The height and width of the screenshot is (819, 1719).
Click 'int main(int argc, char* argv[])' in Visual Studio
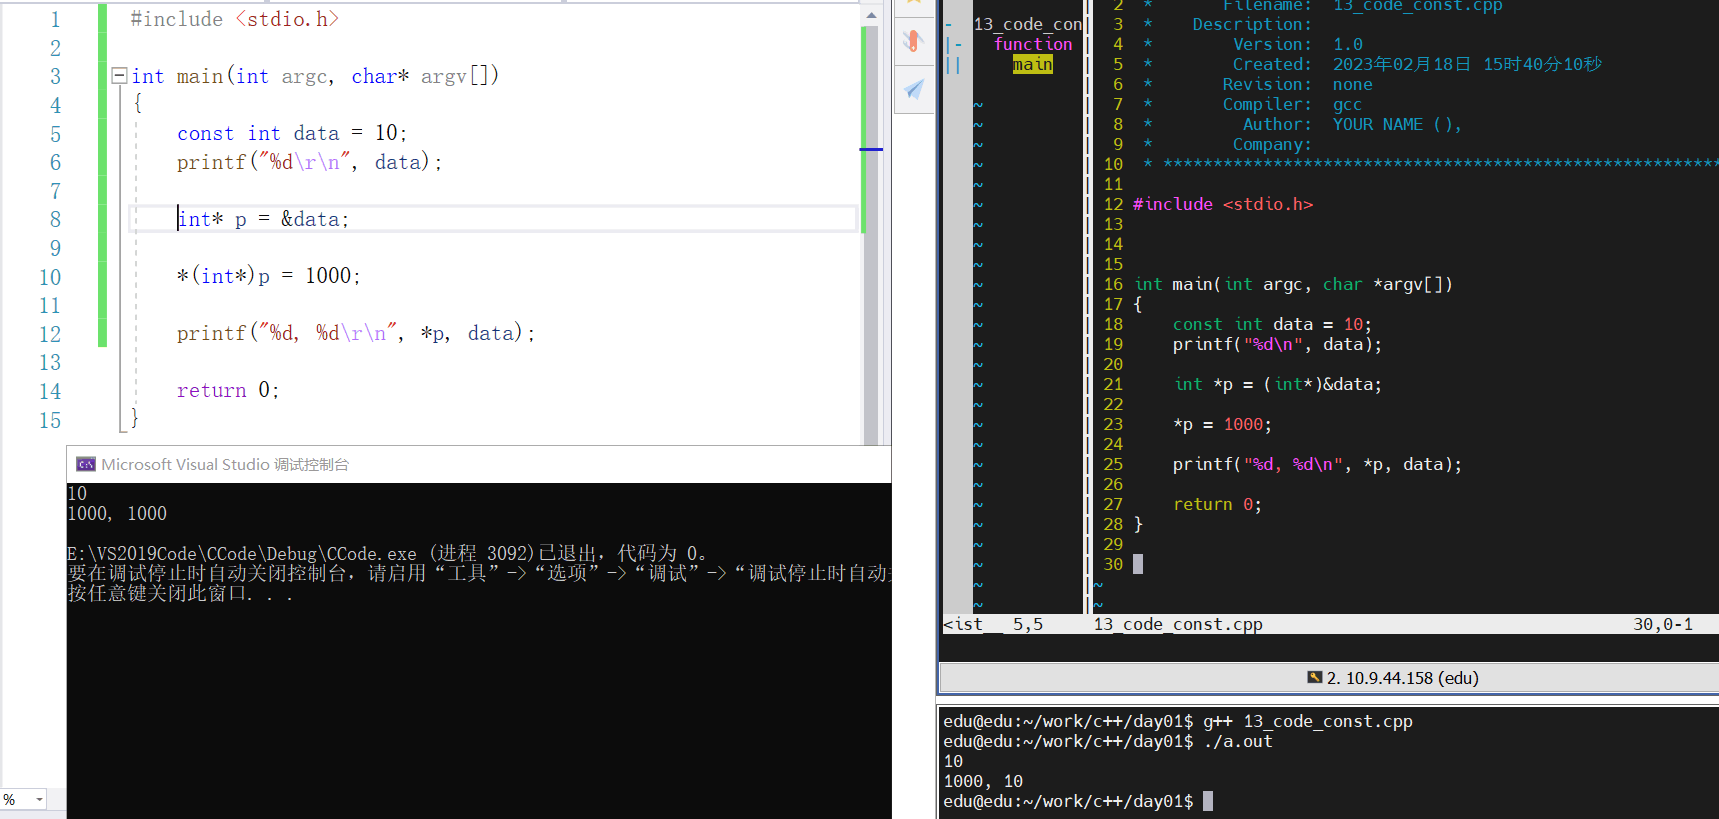(315, 76)
